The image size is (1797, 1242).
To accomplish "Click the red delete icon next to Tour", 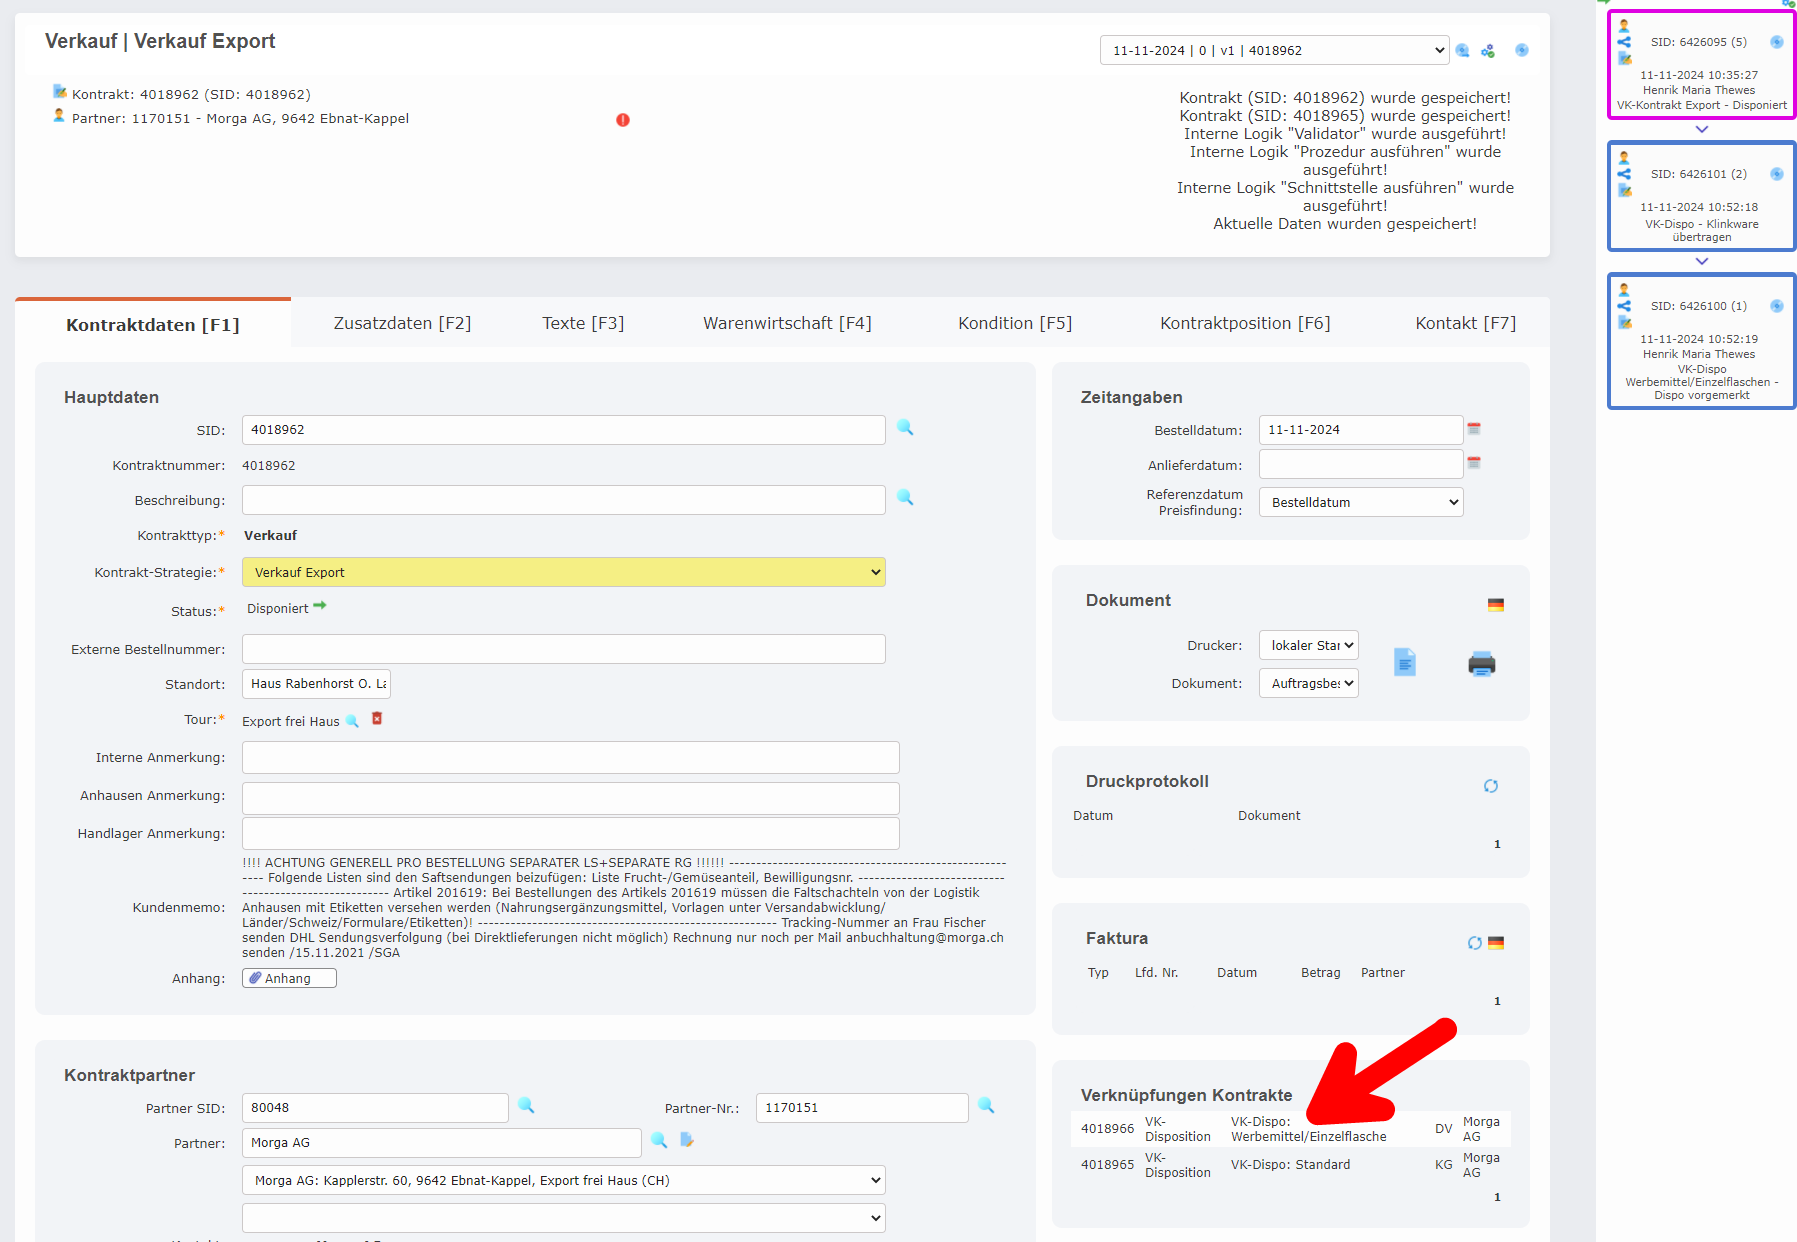I will [x=377, y=719].
